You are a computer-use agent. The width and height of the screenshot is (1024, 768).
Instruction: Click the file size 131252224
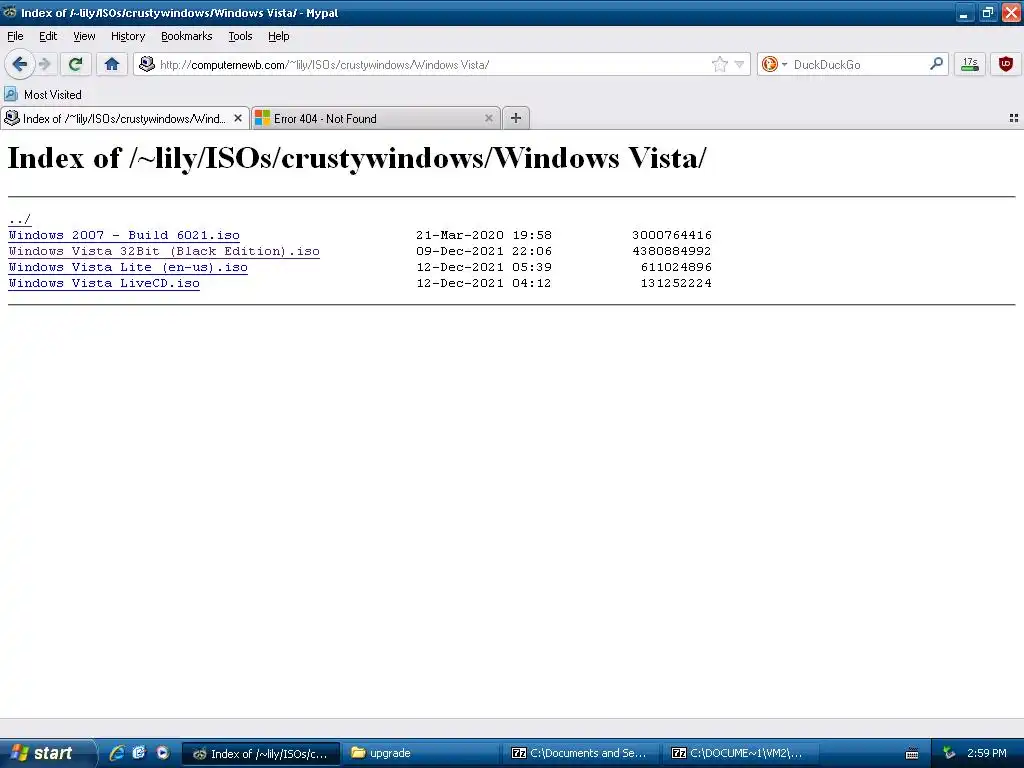point(676,283)
